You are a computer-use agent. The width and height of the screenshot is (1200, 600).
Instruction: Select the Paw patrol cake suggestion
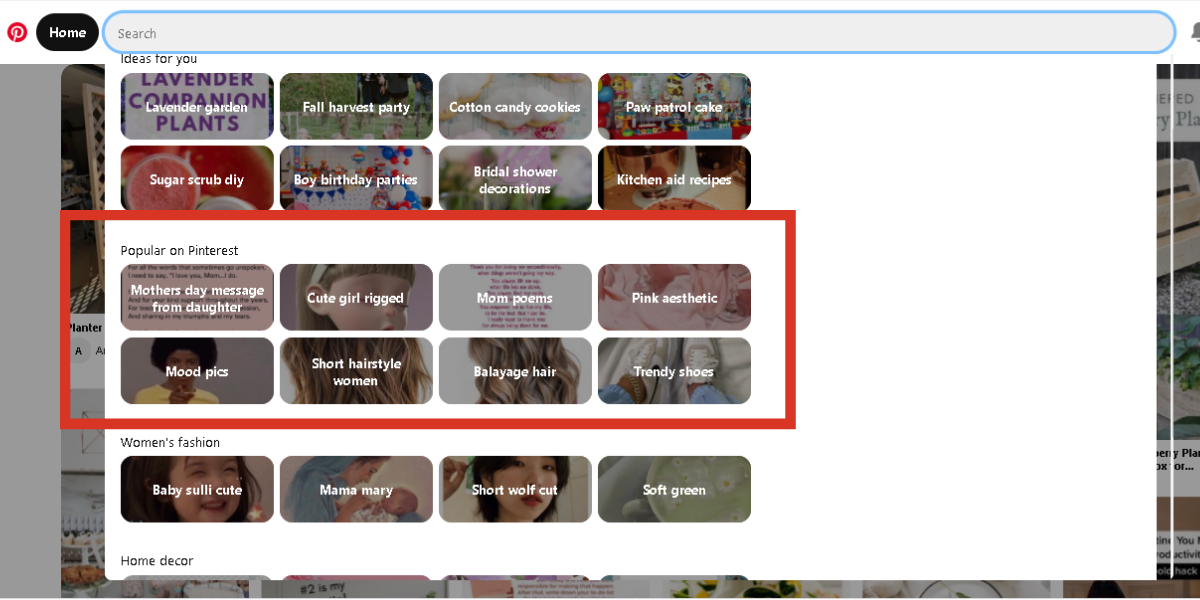674,106
